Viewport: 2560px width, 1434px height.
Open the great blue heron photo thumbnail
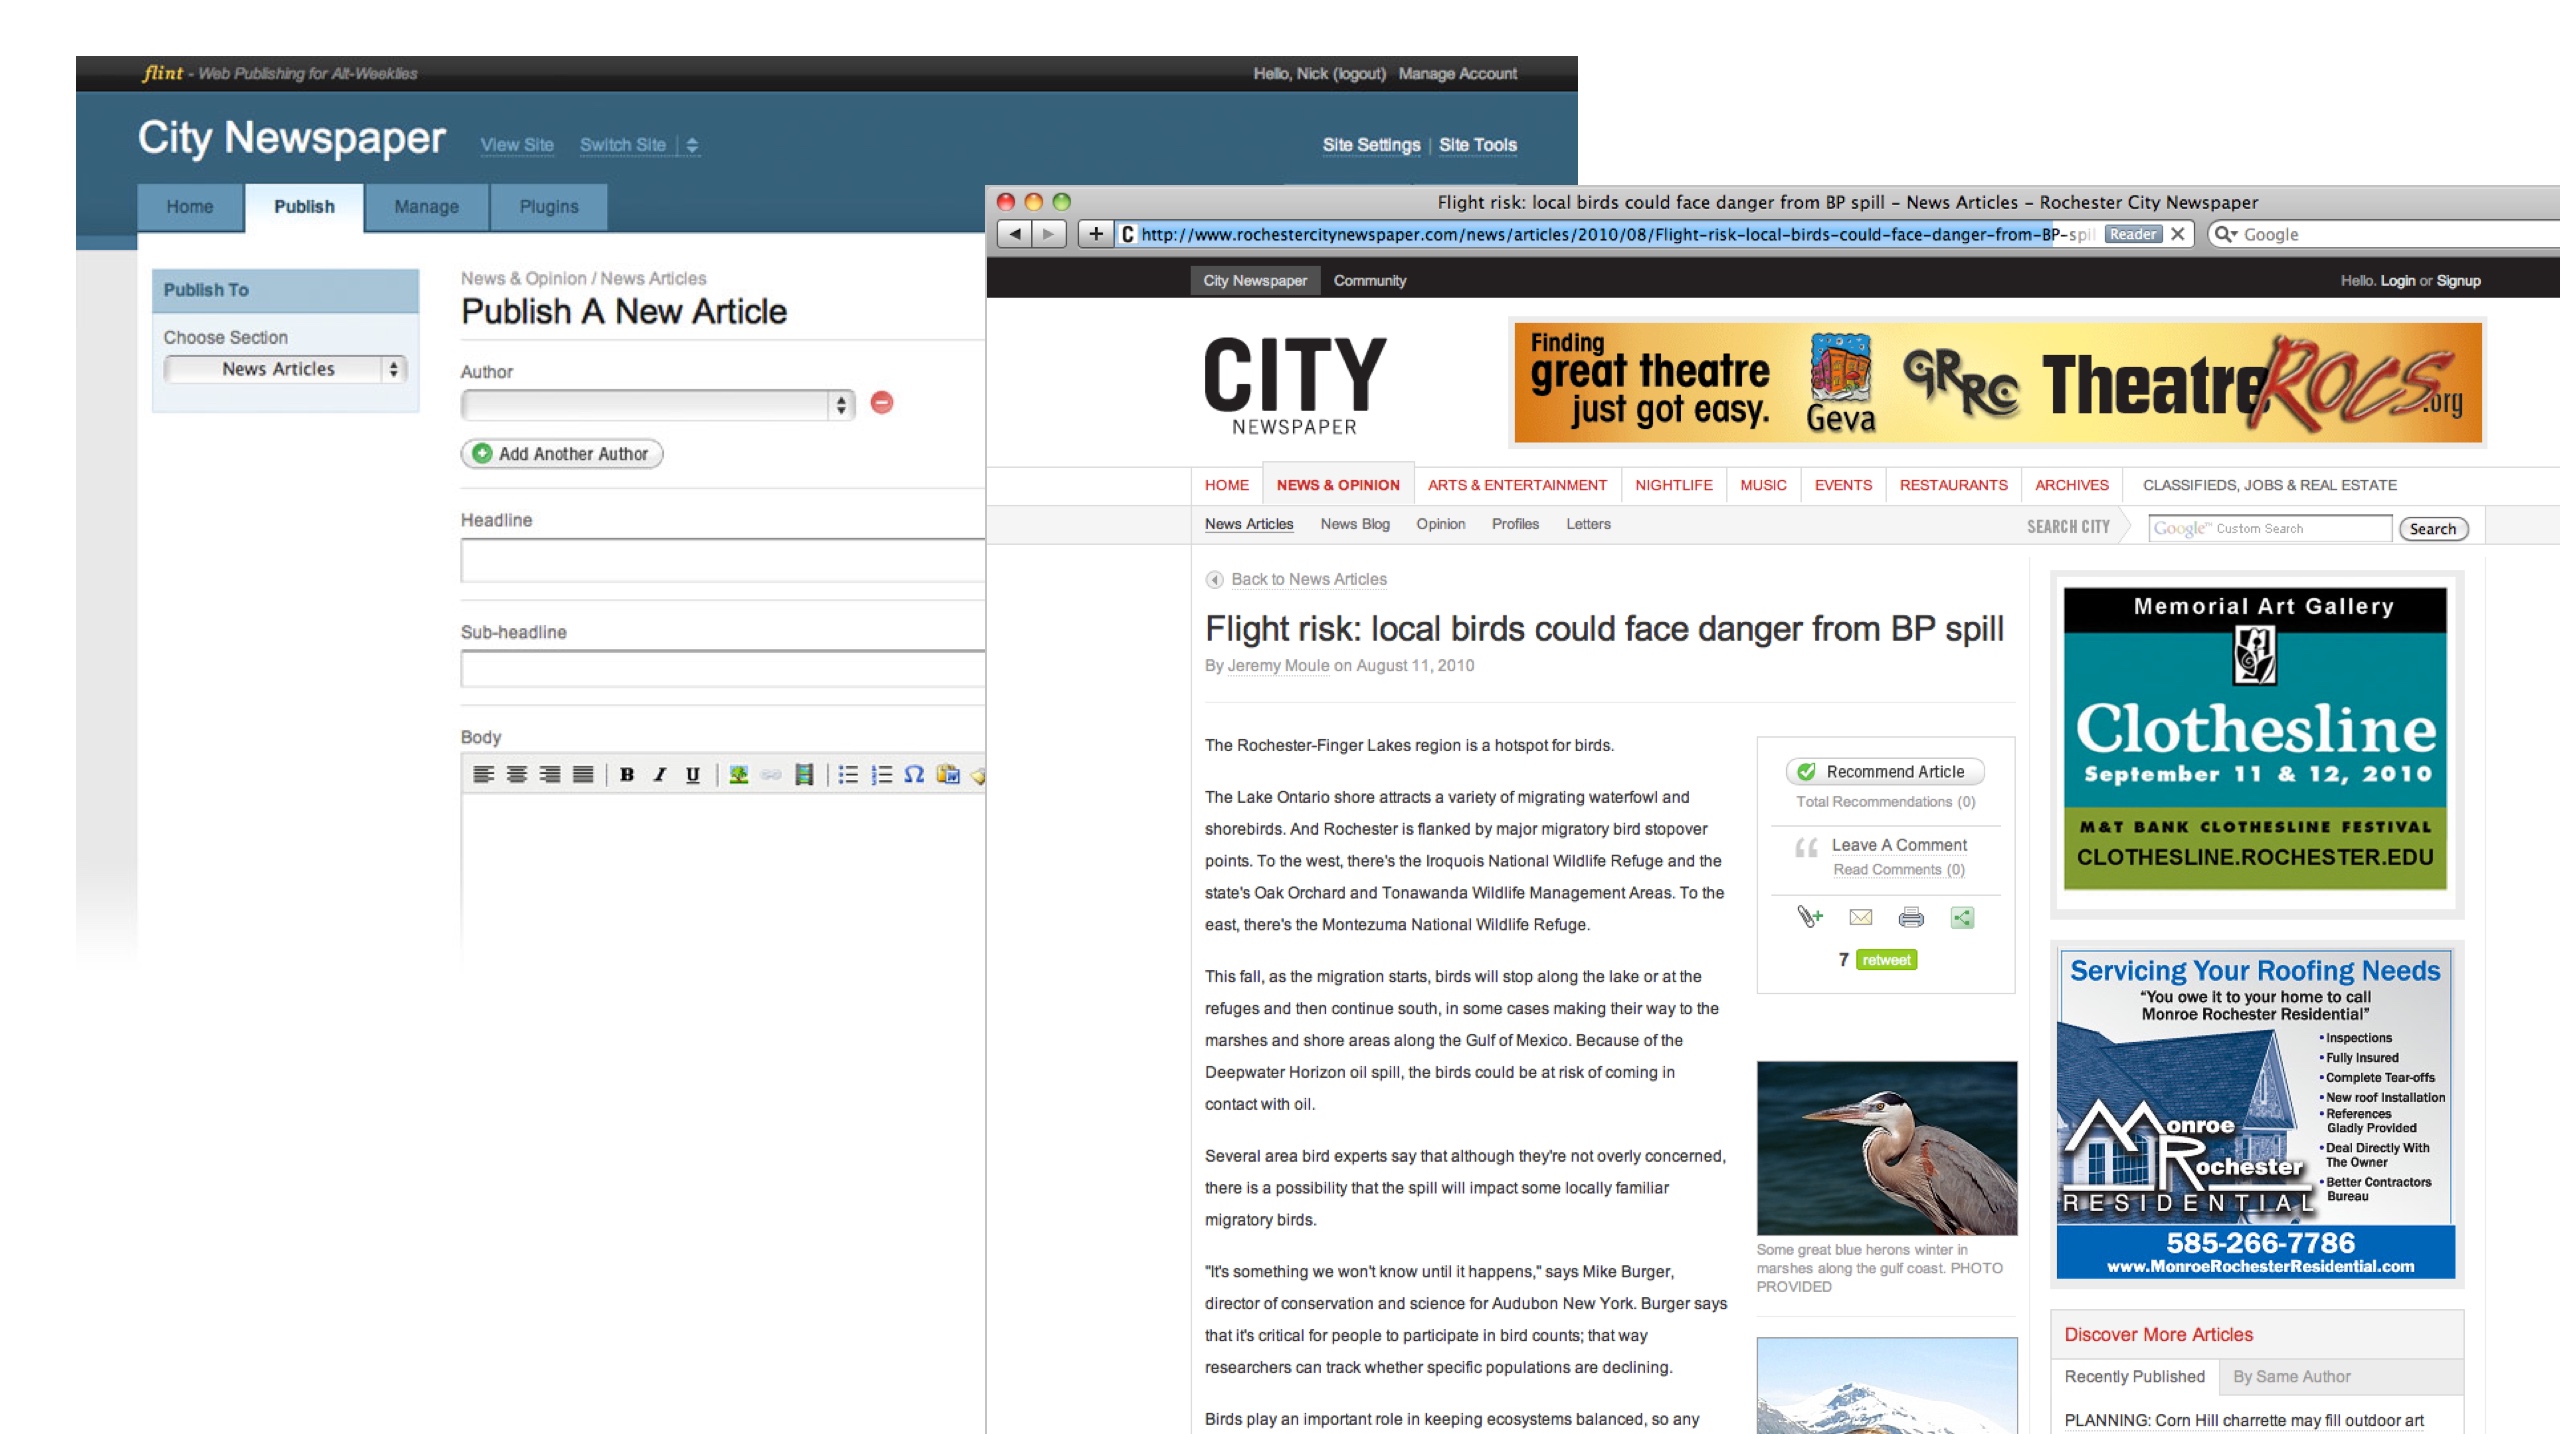pos(1886,1148)
